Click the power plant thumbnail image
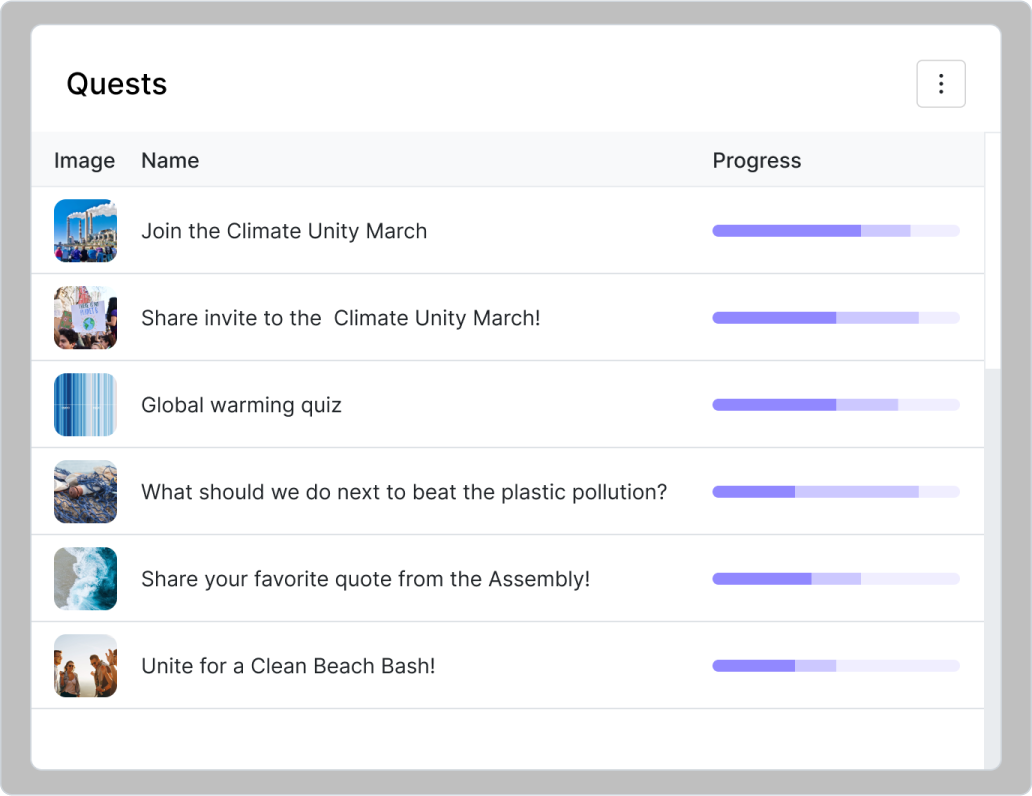The width and height of the screenshot is (1032, 796). tap(85, 231)
